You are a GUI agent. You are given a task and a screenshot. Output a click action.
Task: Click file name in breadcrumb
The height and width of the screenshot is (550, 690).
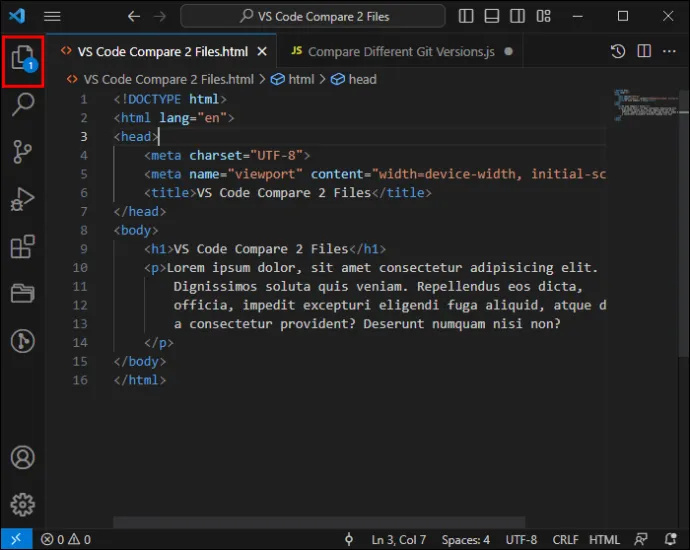(x=169, y=80)
